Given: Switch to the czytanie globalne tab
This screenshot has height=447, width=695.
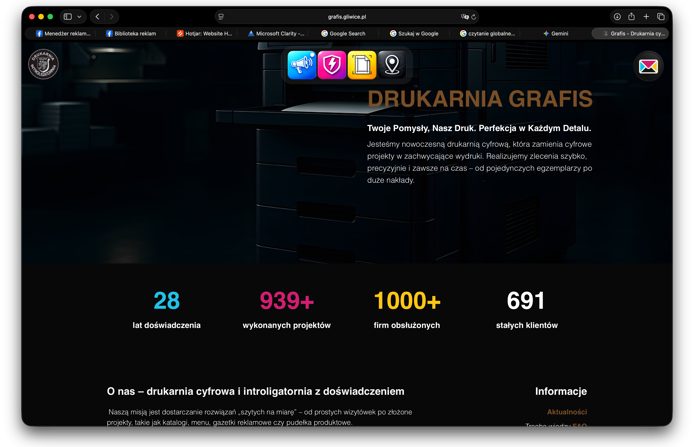Looking at the screenshot, I should point(487,34).
